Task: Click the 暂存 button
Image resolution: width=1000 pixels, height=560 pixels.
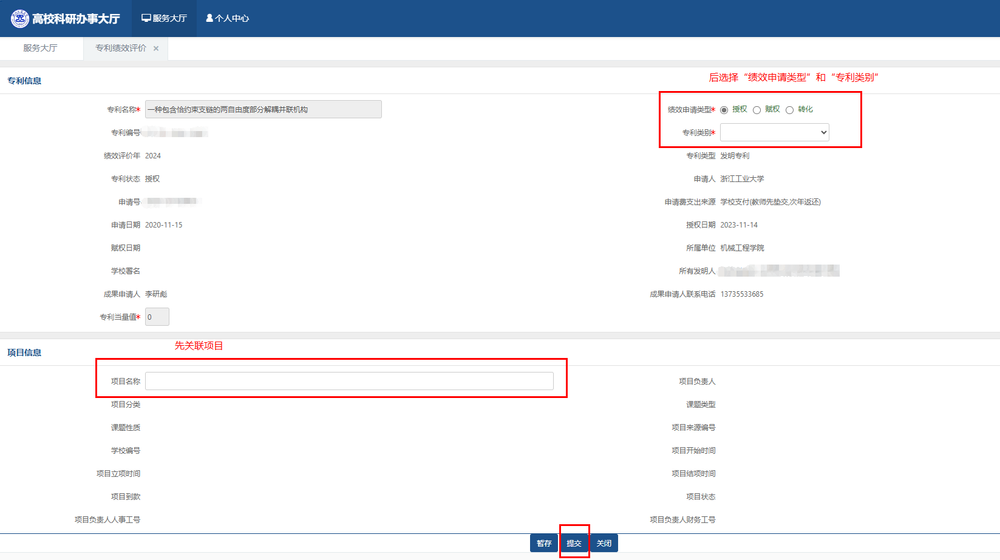Action: point(544,543)
